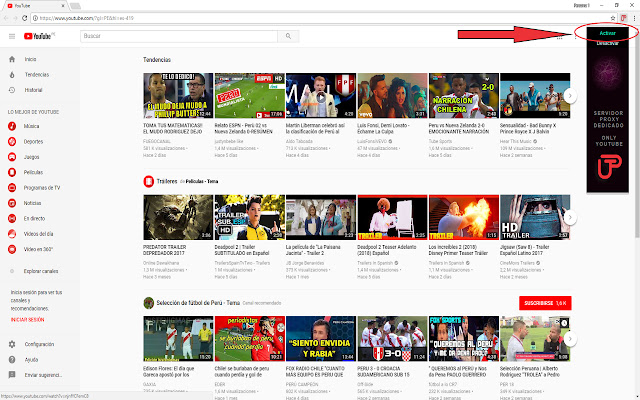Viewport: 640px width, 400px height.
Task: Show next videos in Tráilers row
Action: pos(570,217)
